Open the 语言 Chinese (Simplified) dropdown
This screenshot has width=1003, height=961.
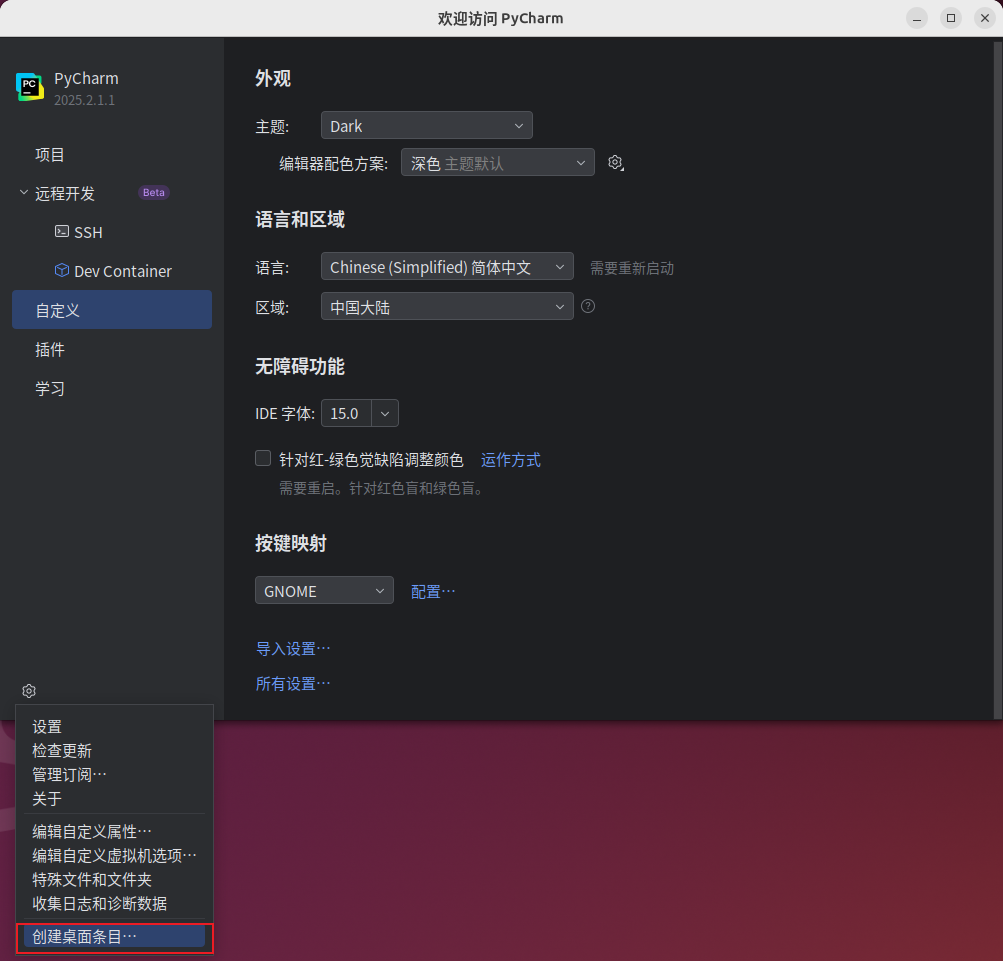point(447,267)
